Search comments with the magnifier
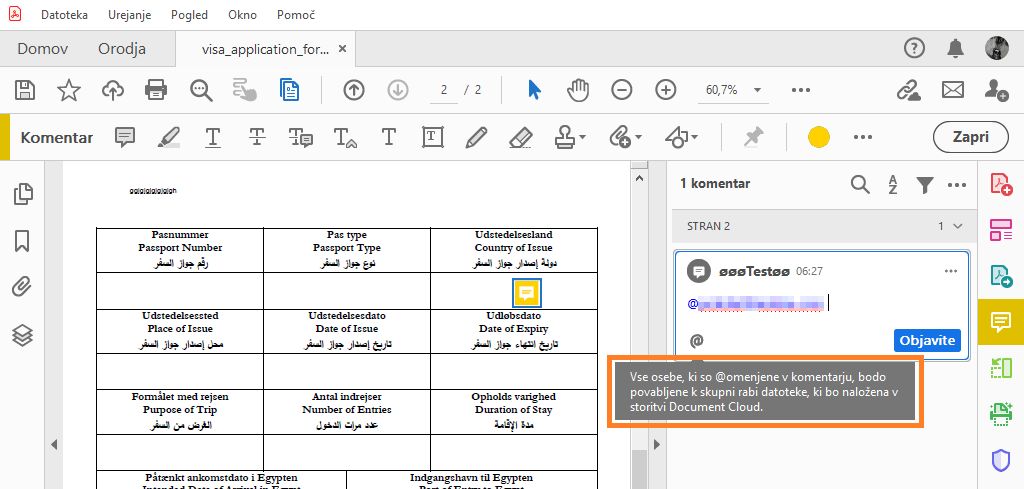The image size is (1024, 489). click(x=860, y=184)
